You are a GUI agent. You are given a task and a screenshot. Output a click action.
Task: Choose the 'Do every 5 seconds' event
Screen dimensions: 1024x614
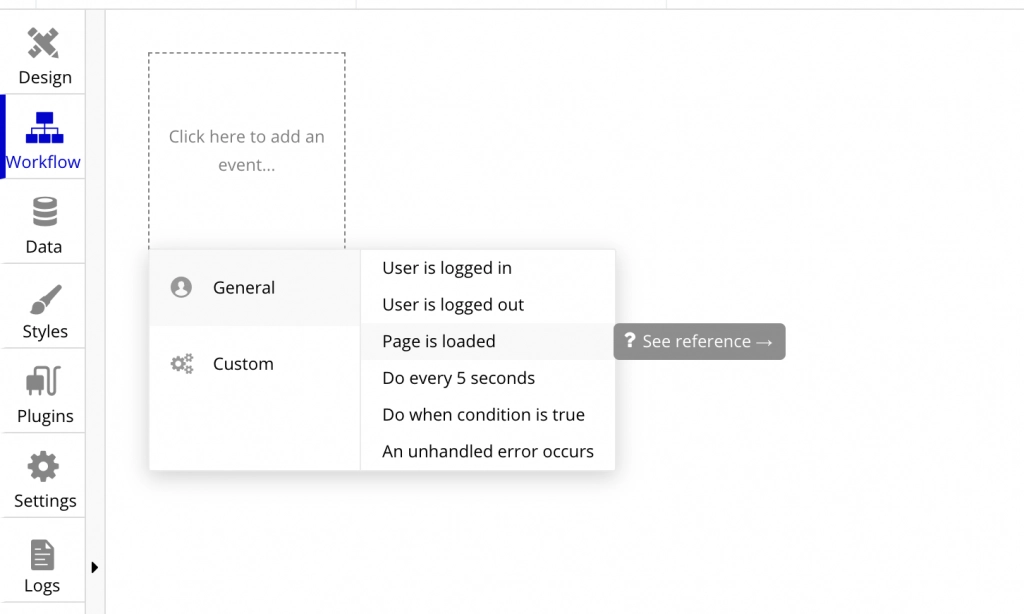487,378
